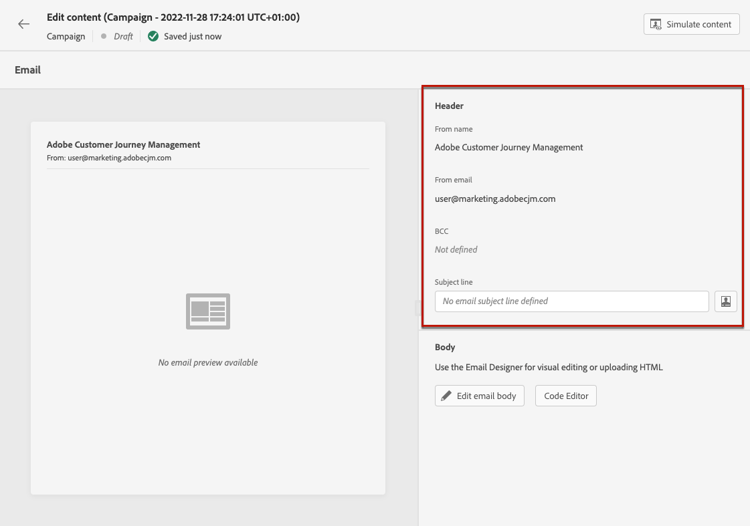The width and height of the screenshot is (750, 526).
Task: Click the From name value in Header
Action: [x=509, y=147]
